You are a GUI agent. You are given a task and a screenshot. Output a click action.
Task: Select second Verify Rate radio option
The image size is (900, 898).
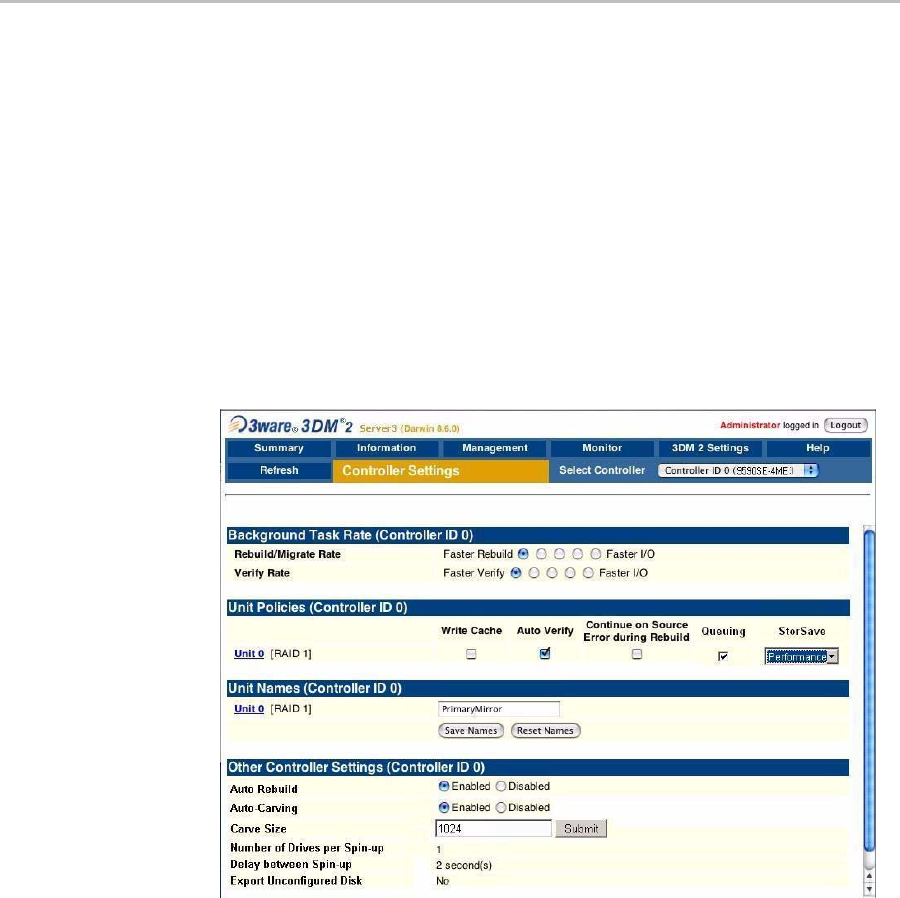click(534, 573)
